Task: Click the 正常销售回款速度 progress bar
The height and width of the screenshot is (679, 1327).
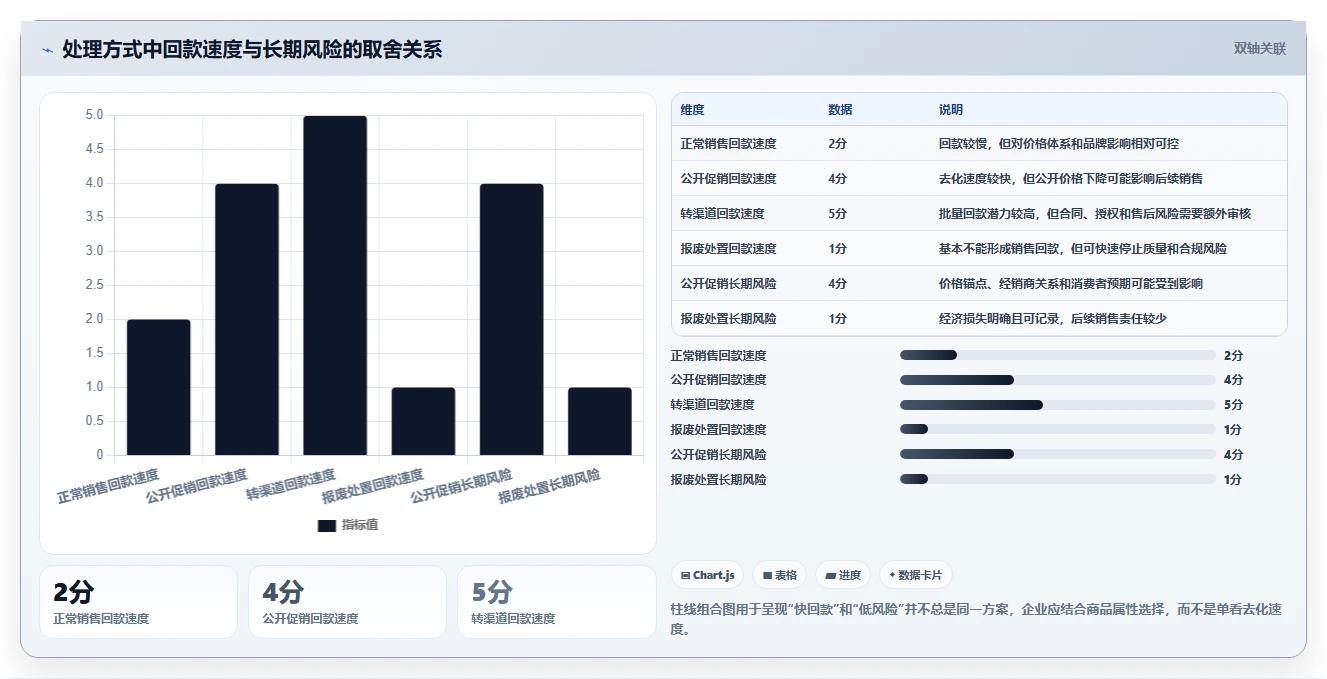Action: pos(1058,355)
